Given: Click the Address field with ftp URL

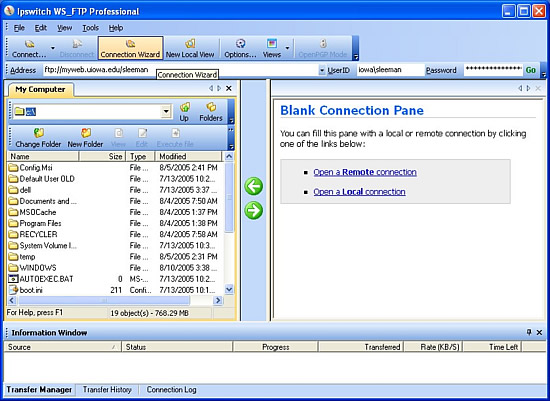Looking at the screenshot, I should [181, 70].
